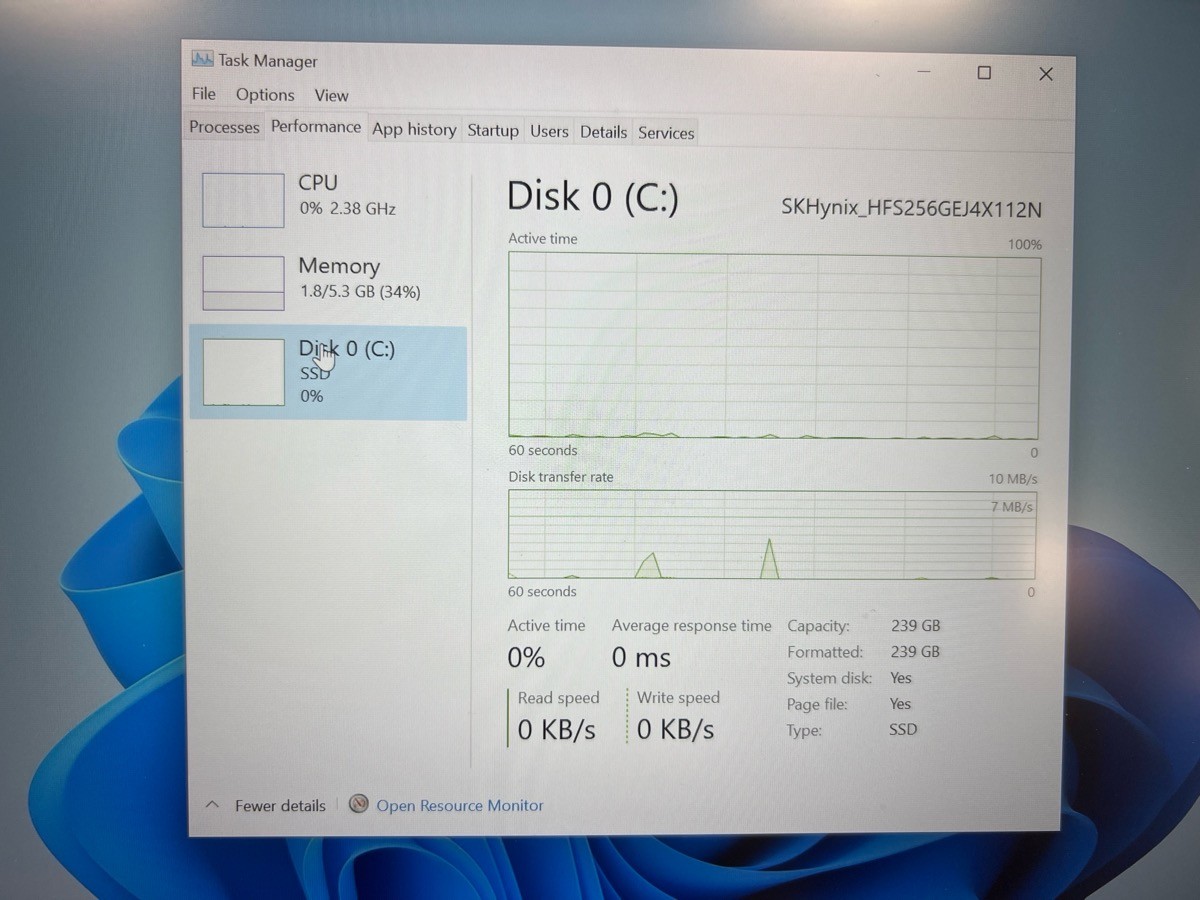Click the CPU 0% 2.38 GHz text
The image size is (1200, 900).
coord(347,209)
